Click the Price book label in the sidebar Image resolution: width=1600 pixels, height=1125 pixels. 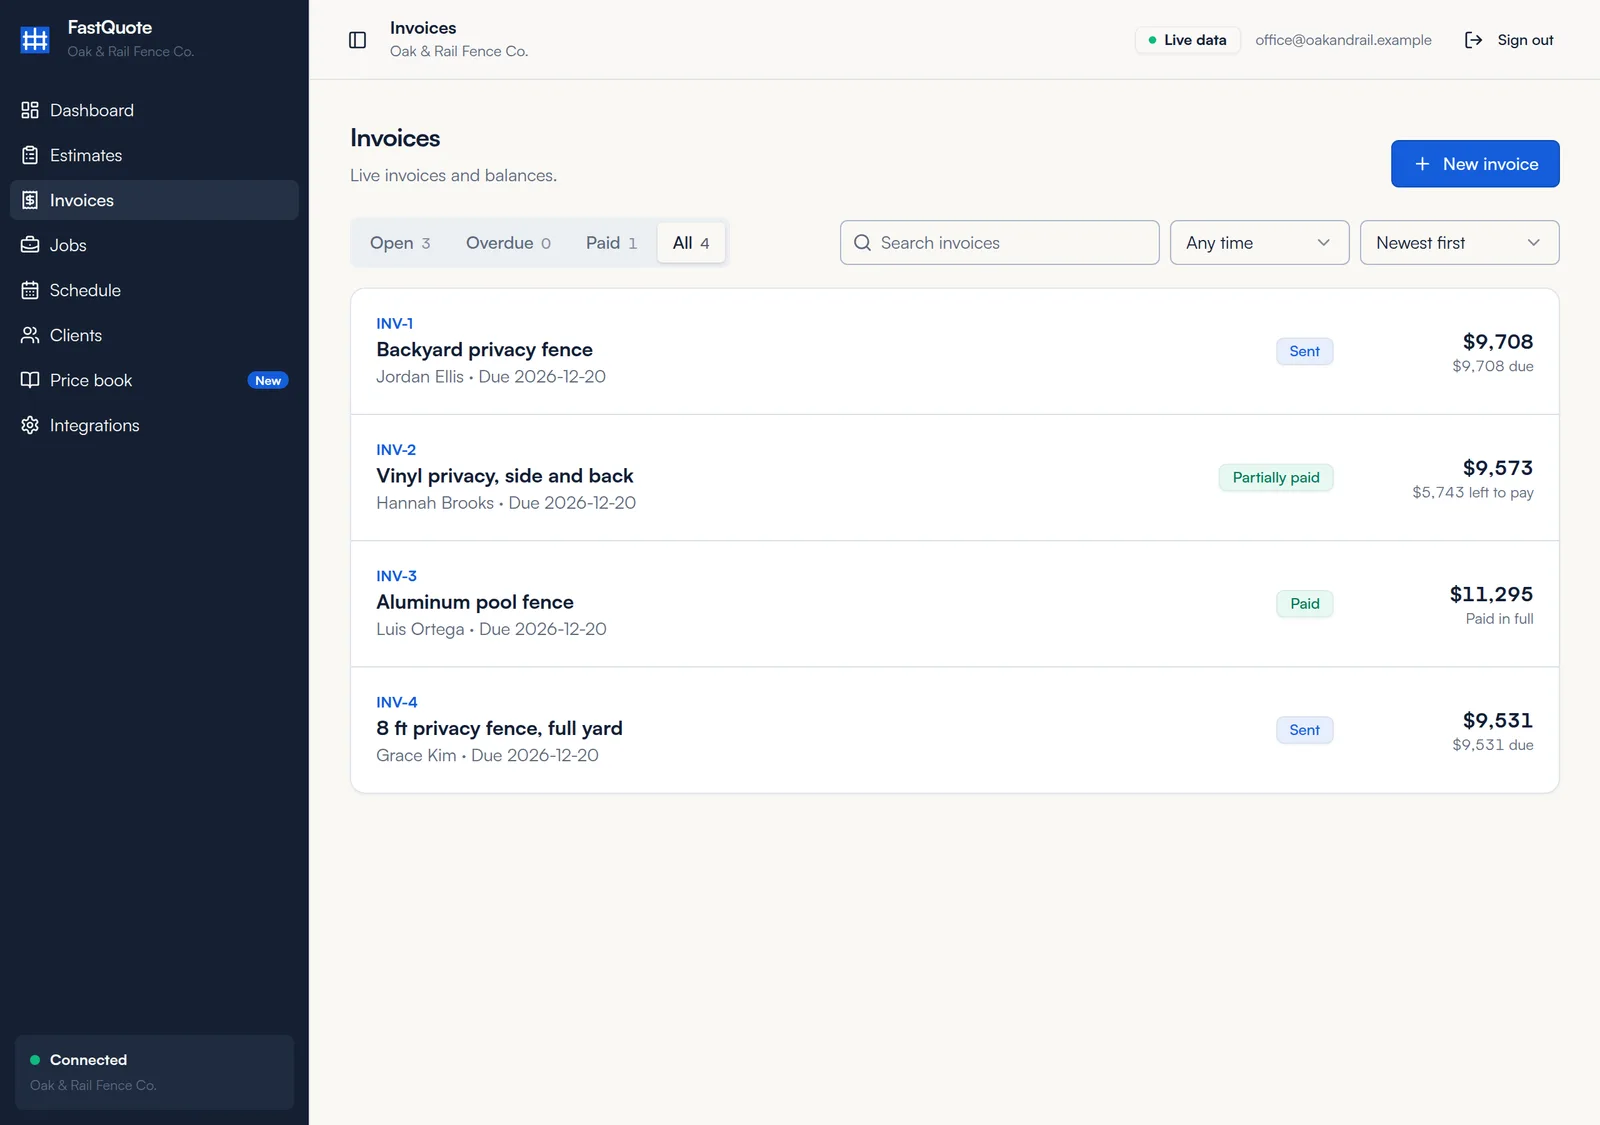pos(91,380)
